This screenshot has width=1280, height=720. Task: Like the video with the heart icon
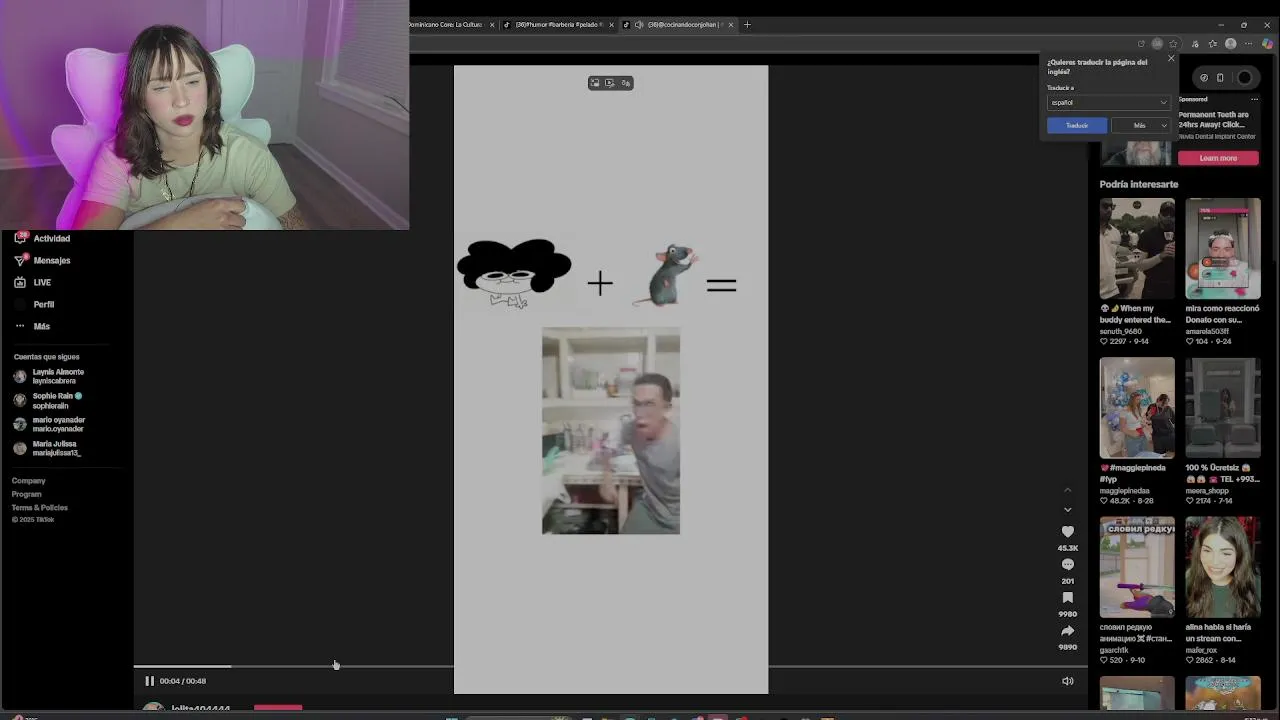click(1067, 532)
